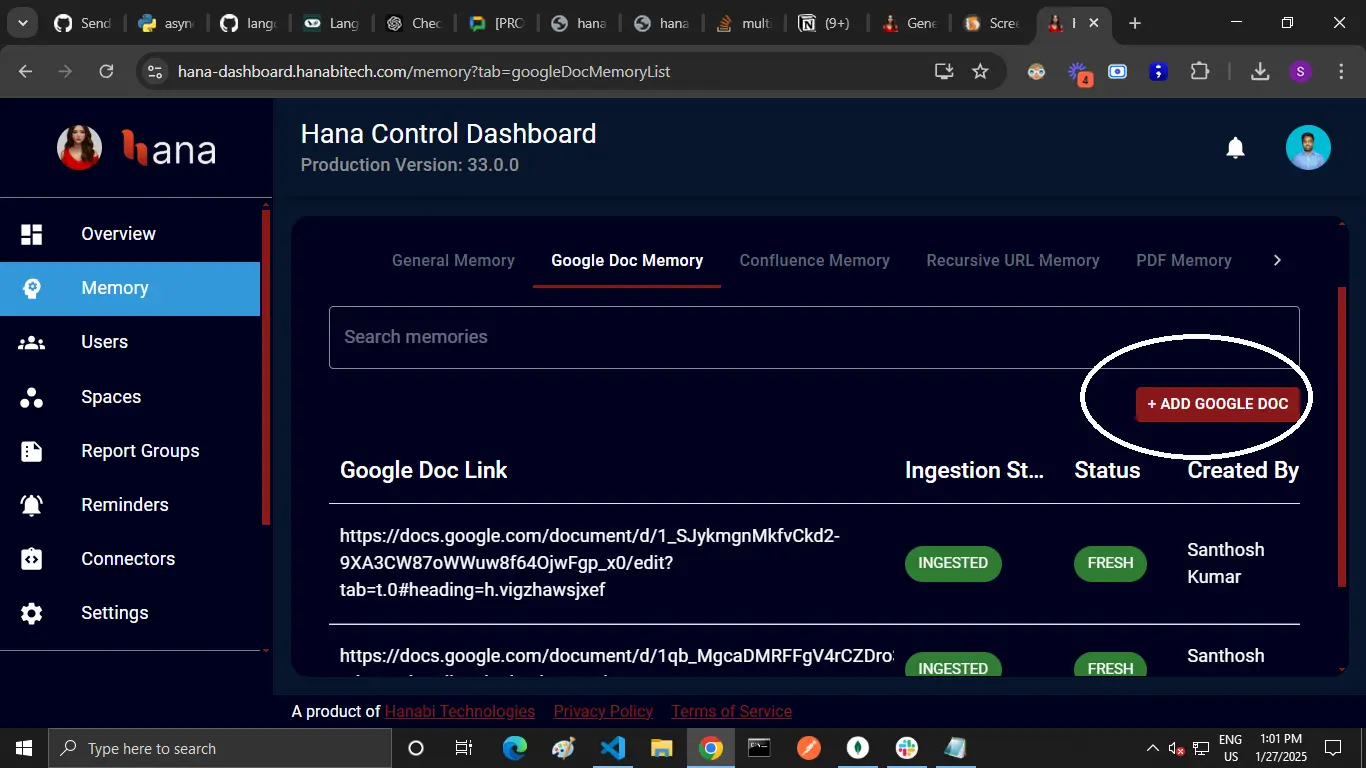Click the Windows taskbar search box
Viewport: 1366px width, 768px height.
click(x=220, y=748)
